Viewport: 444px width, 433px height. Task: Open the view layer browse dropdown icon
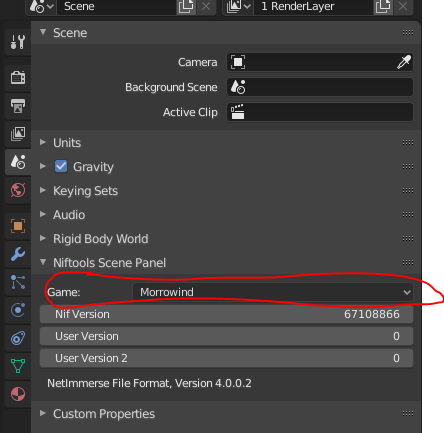point(238,6)
